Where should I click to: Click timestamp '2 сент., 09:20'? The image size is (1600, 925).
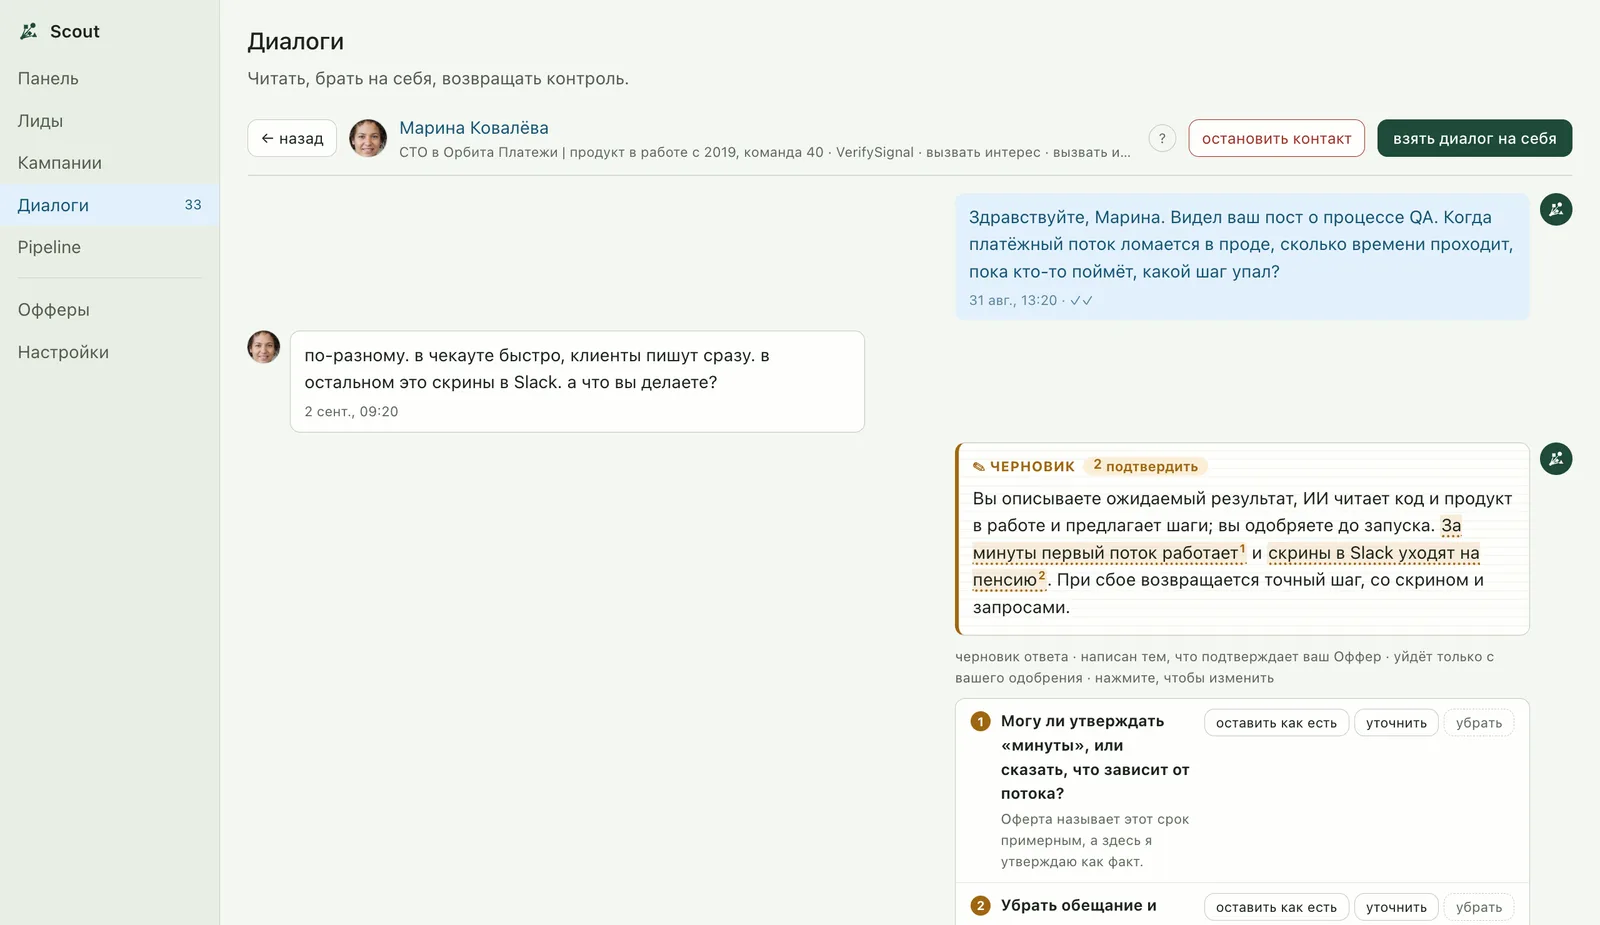click(x=351, y=412)
